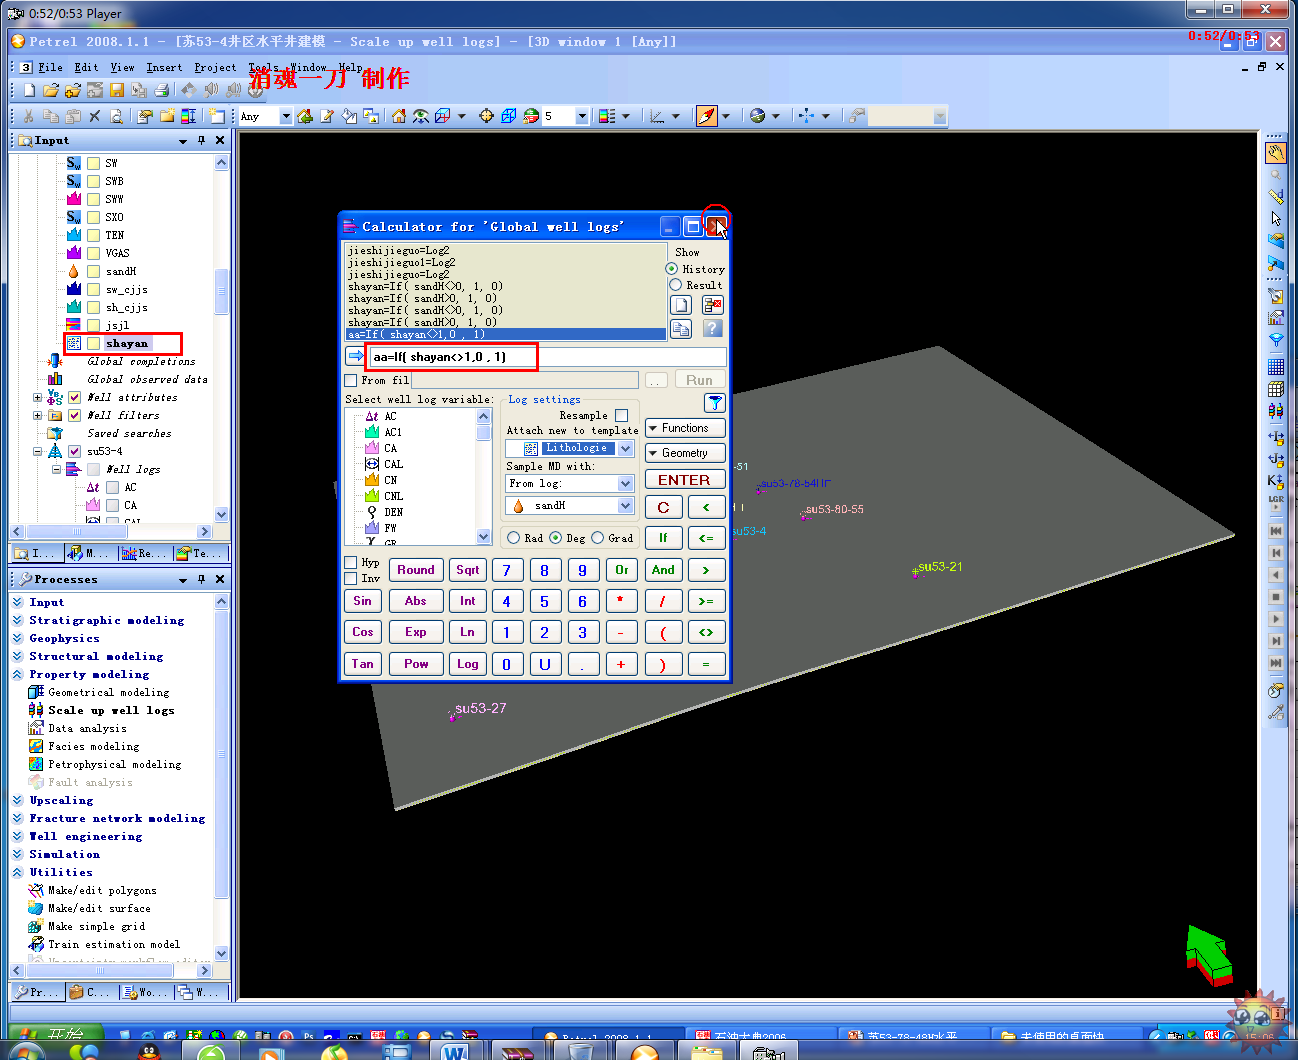Screen dimensions: 1298x1060
Task: Click the Input pane vertical scrollbar
Action: tap(222, 338)
